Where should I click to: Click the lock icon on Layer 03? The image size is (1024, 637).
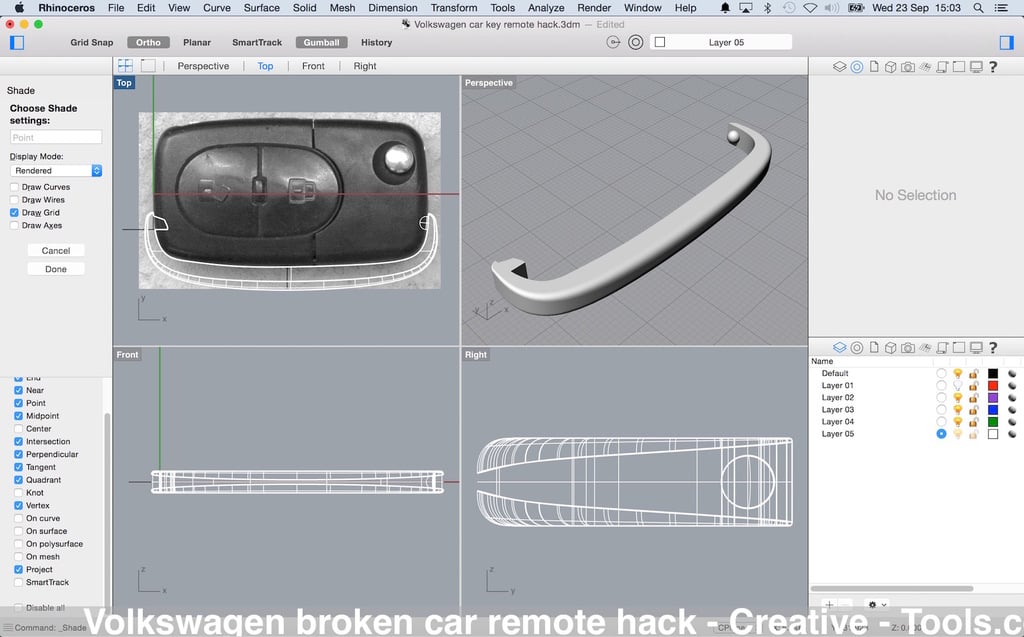[972, 409]
